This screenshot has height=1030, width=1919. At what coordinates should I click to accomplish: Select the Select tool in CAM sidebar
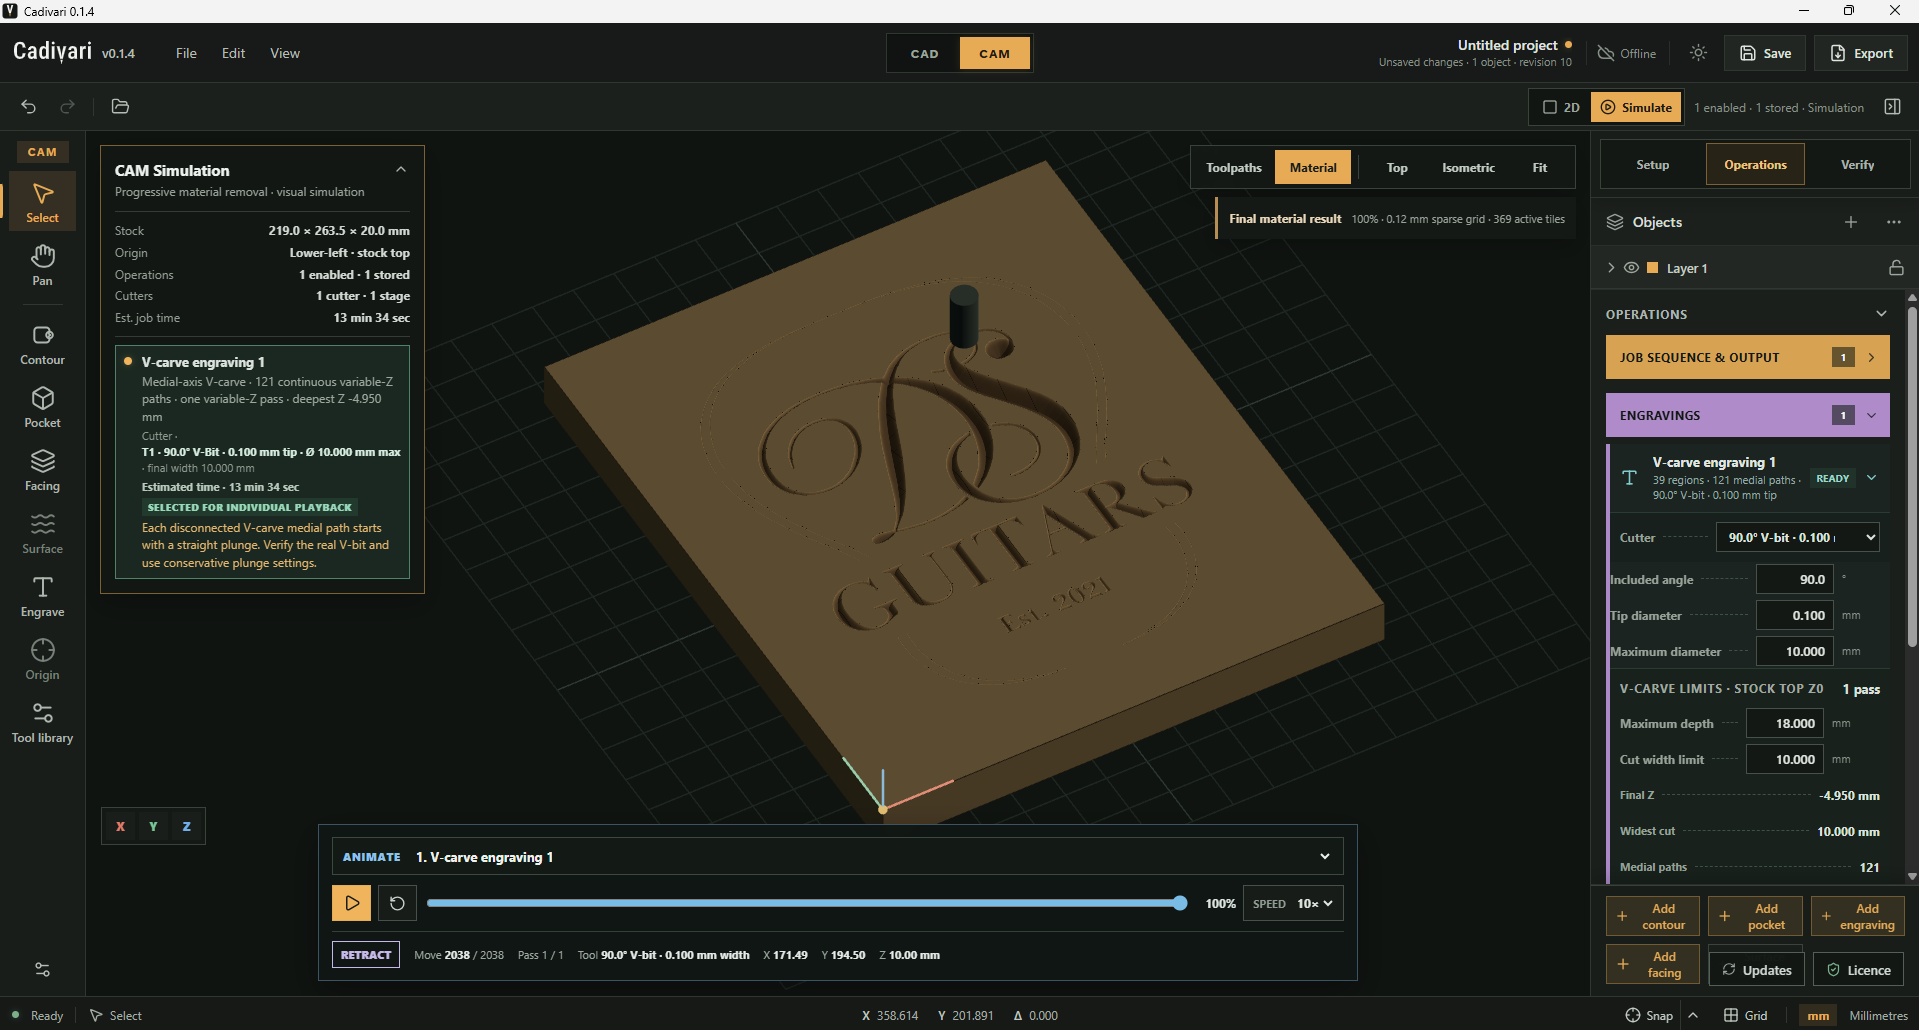[x=42, y=202]
